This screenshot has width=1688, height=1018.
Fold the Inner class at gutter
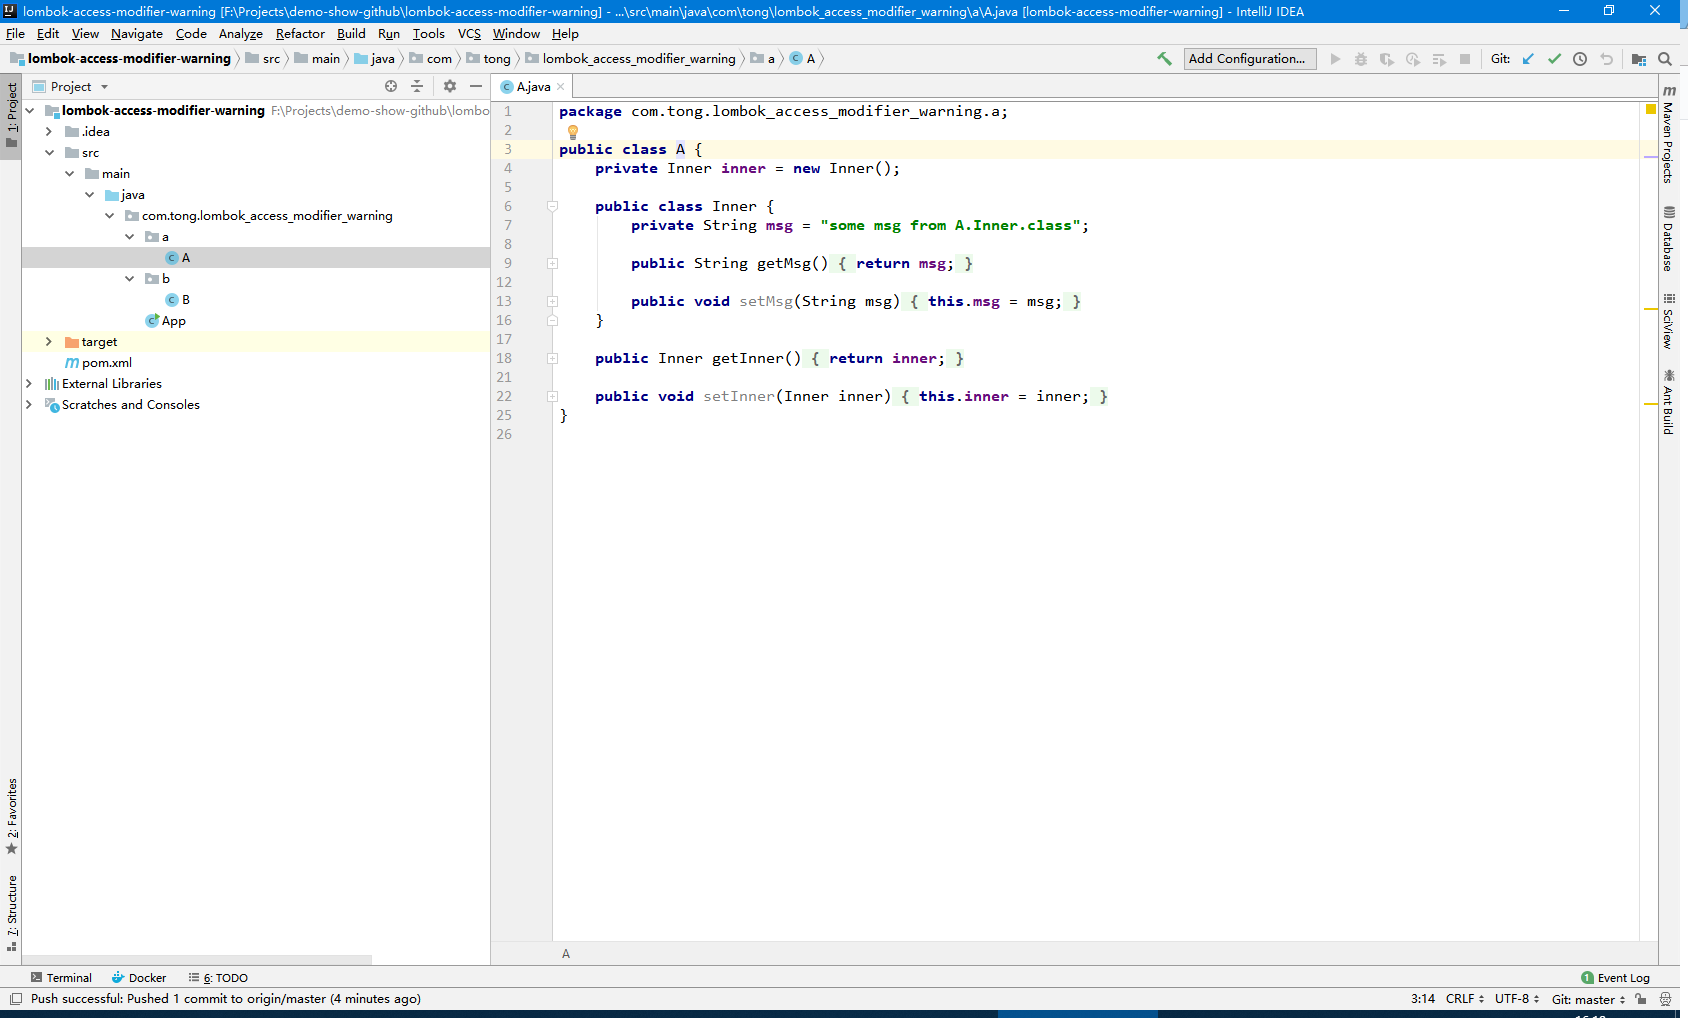552,206
